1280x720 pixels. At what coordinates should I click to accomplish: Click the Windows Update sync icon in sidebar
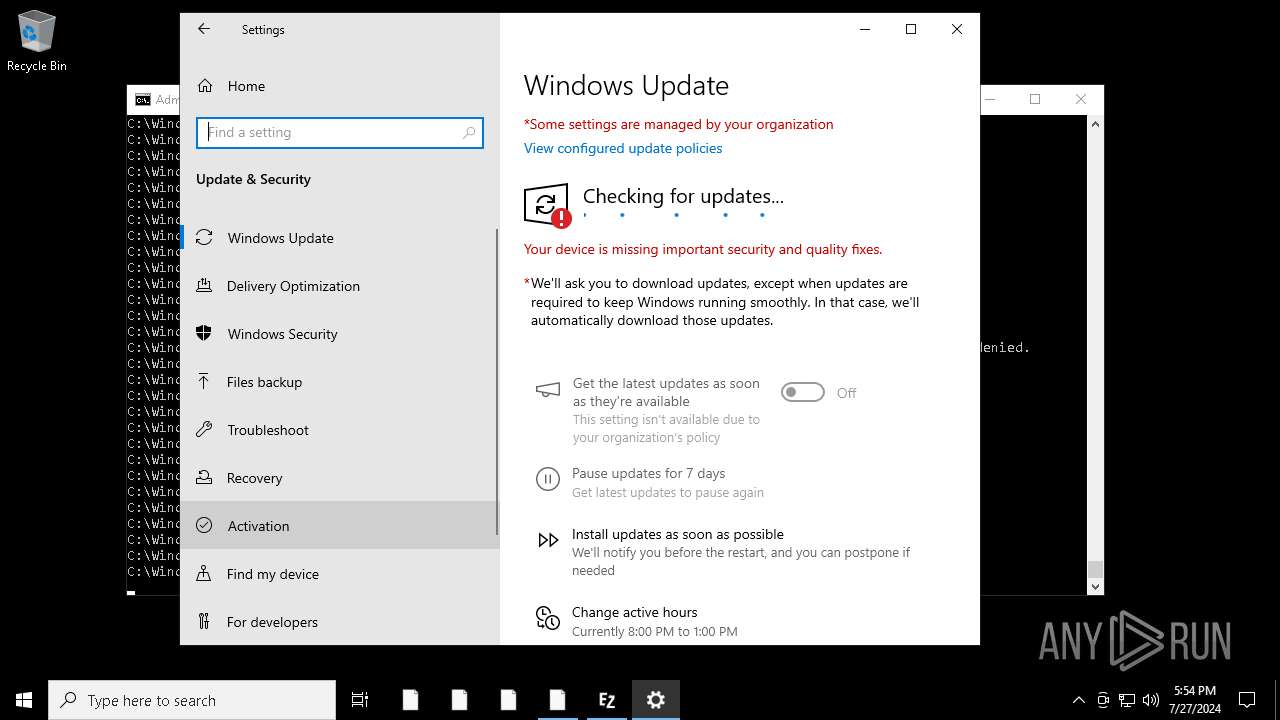coord(204,238)
